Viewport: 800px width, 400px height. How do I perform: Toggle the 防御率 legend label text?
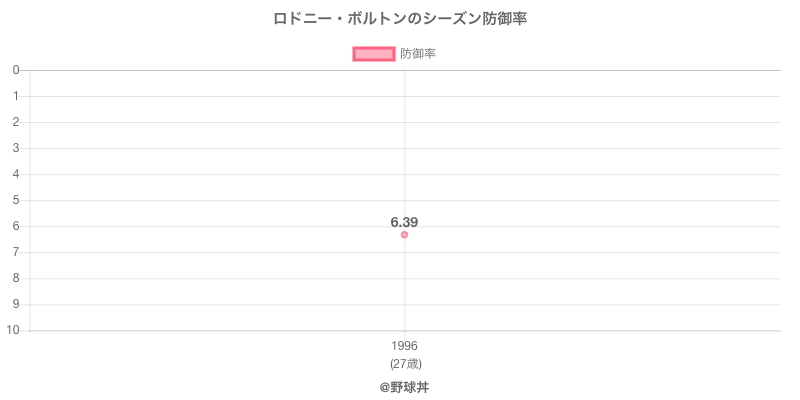point(417,54)
